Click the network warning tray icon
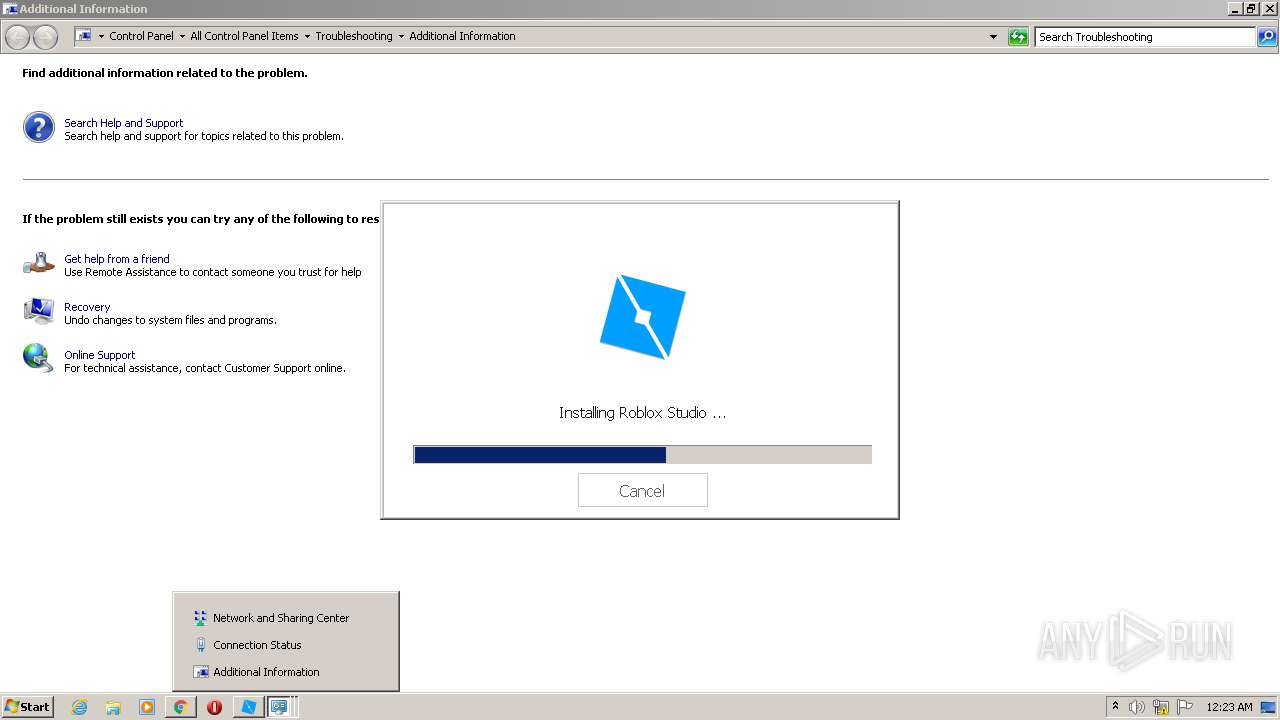Image resolution: width=1280 pixels, height=720 pixels. coord(1161,707)
